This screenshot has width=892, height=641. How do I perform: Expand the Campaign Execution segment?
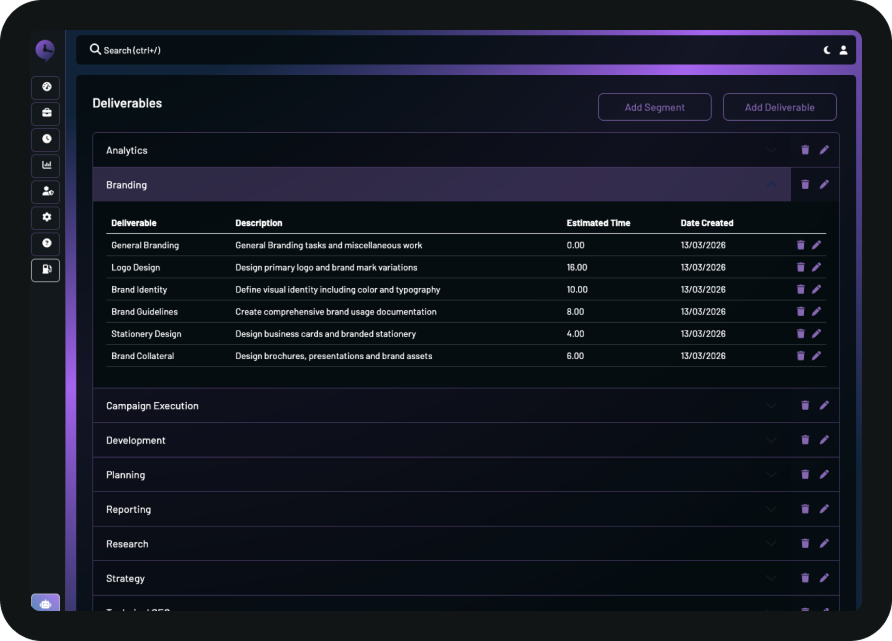[x=771, y=406]
